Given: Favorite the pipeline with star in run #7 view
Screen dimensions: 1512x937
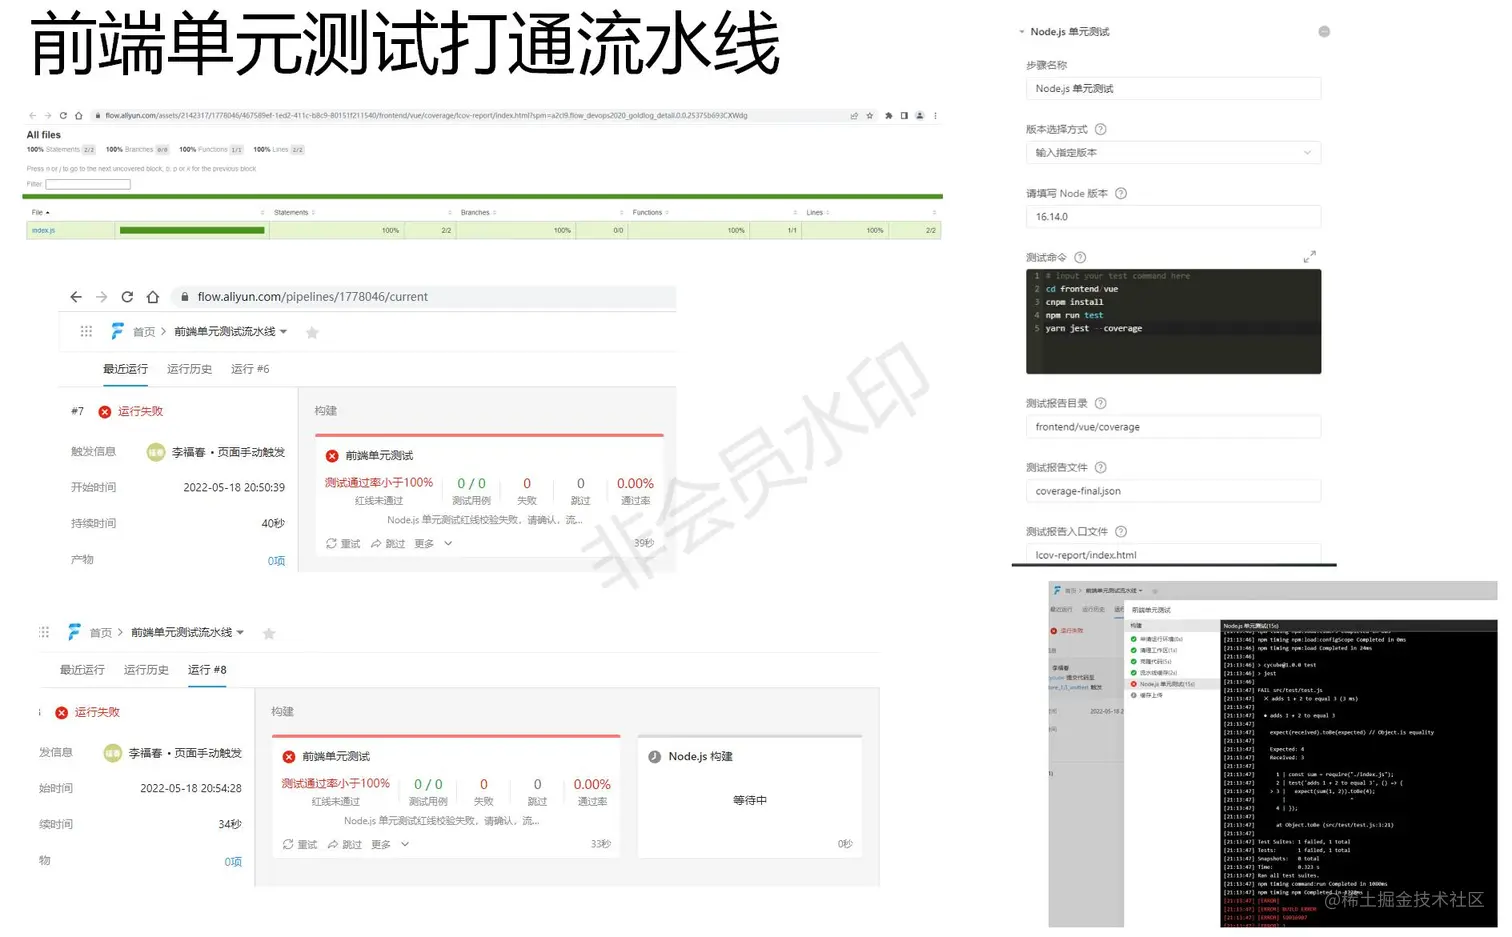Looking at the screenshot, I should coord(312,332).
